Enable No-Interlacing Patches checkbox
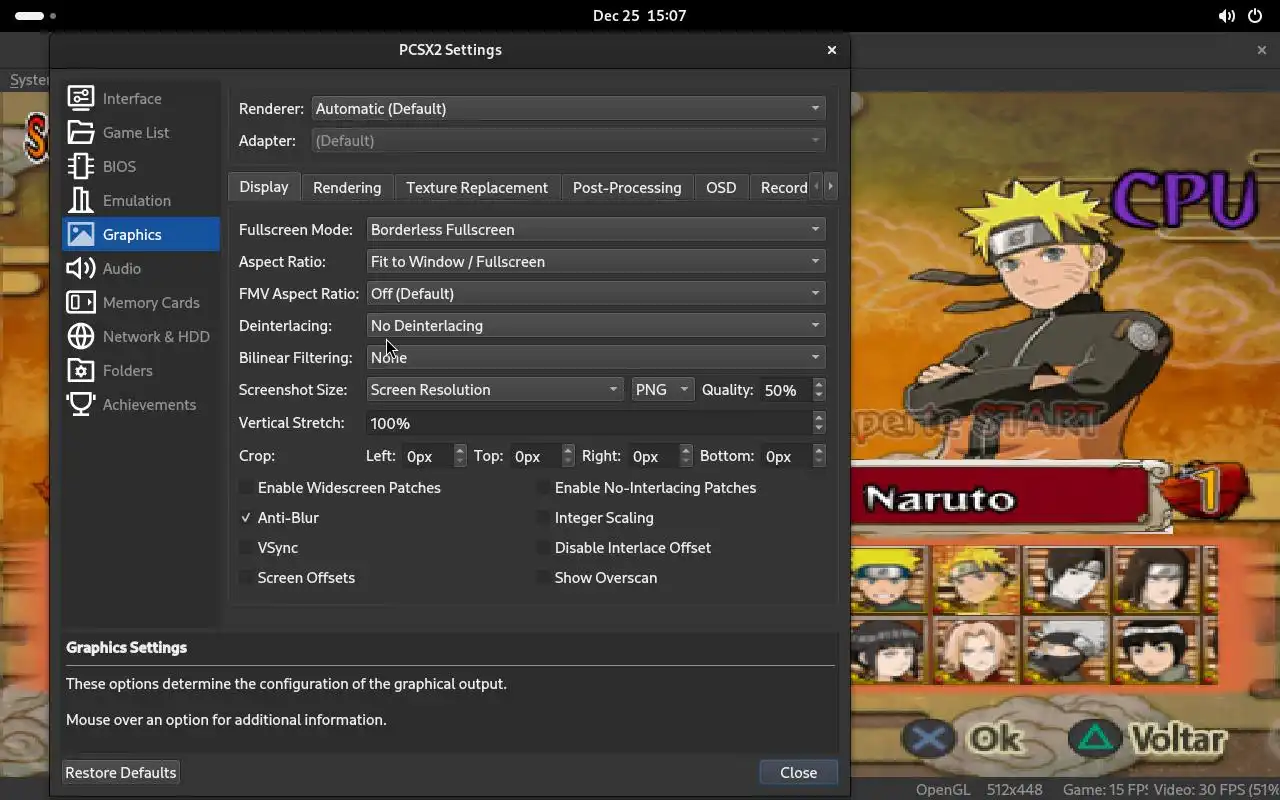This screenshot has width=1280, height=800. (543, 488)
